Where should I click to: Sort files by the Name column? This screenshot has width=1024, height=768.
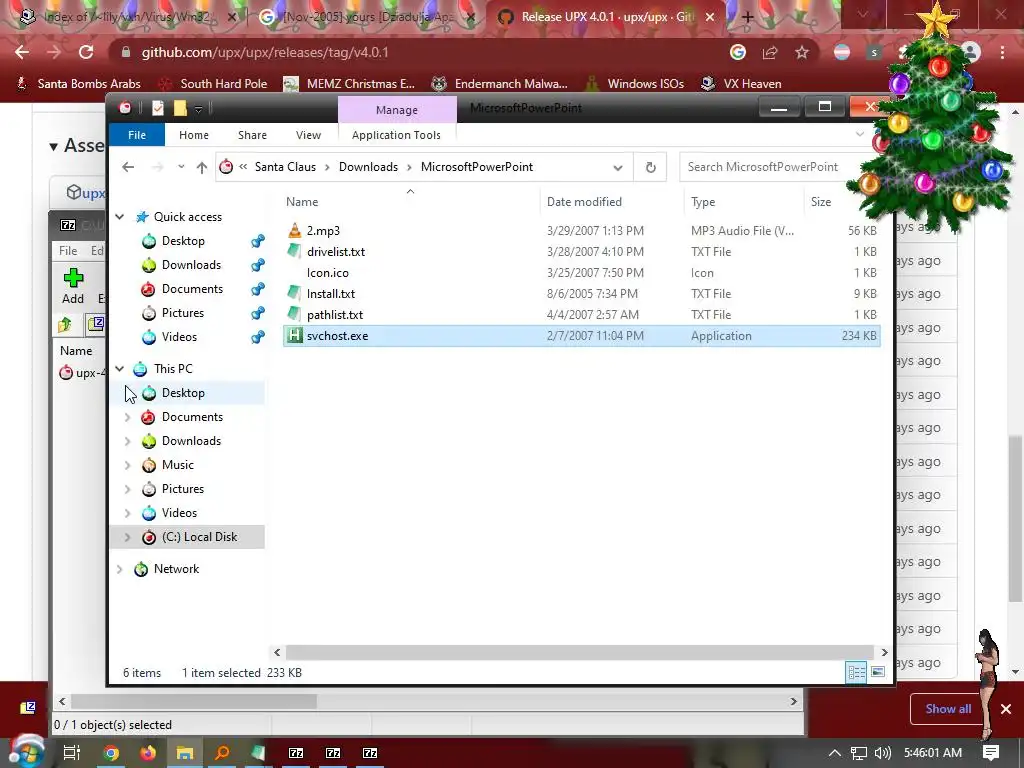coord(302,202)
